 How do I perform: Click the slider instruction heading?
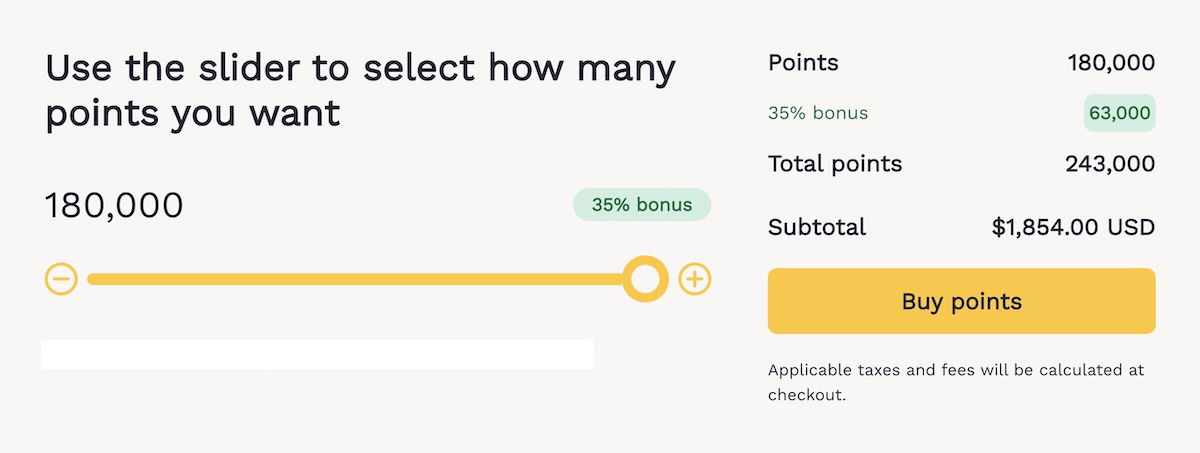[360, 91]
